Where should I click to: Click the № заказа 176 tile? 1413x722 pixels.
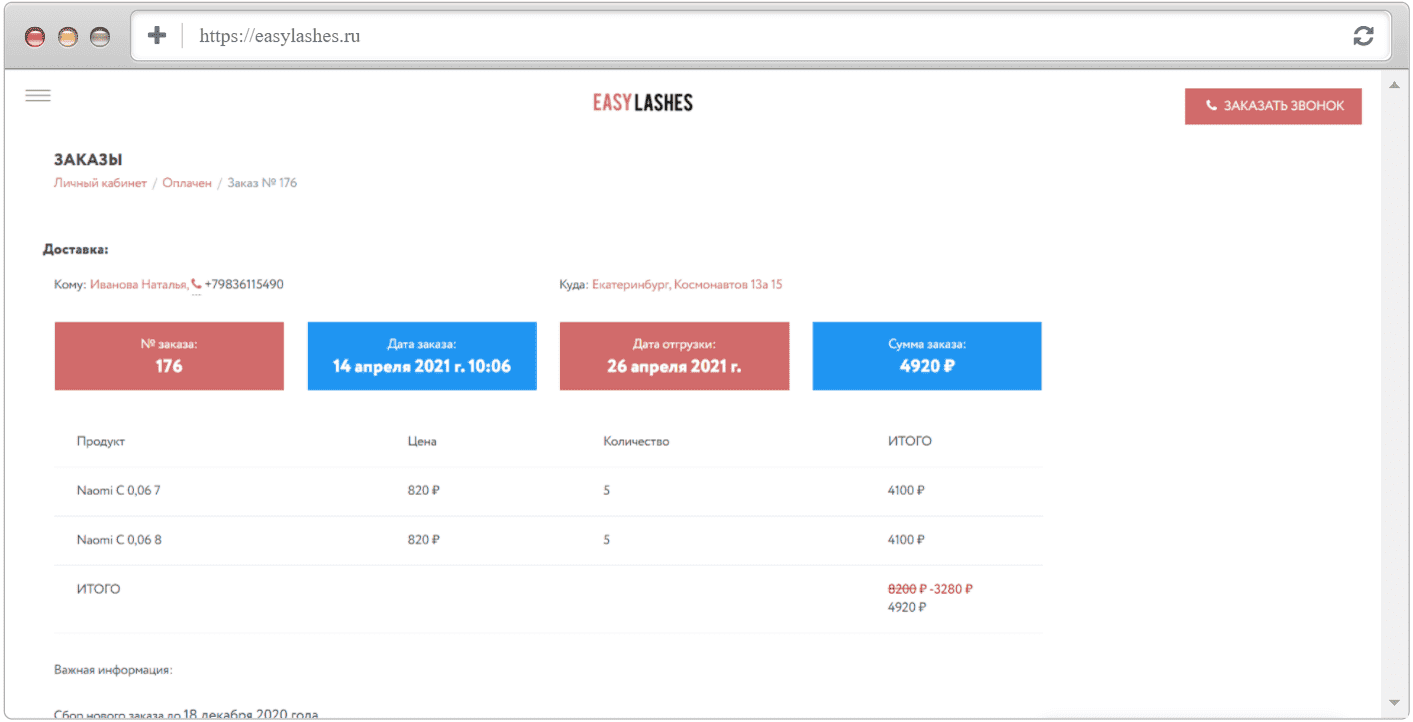169,356
